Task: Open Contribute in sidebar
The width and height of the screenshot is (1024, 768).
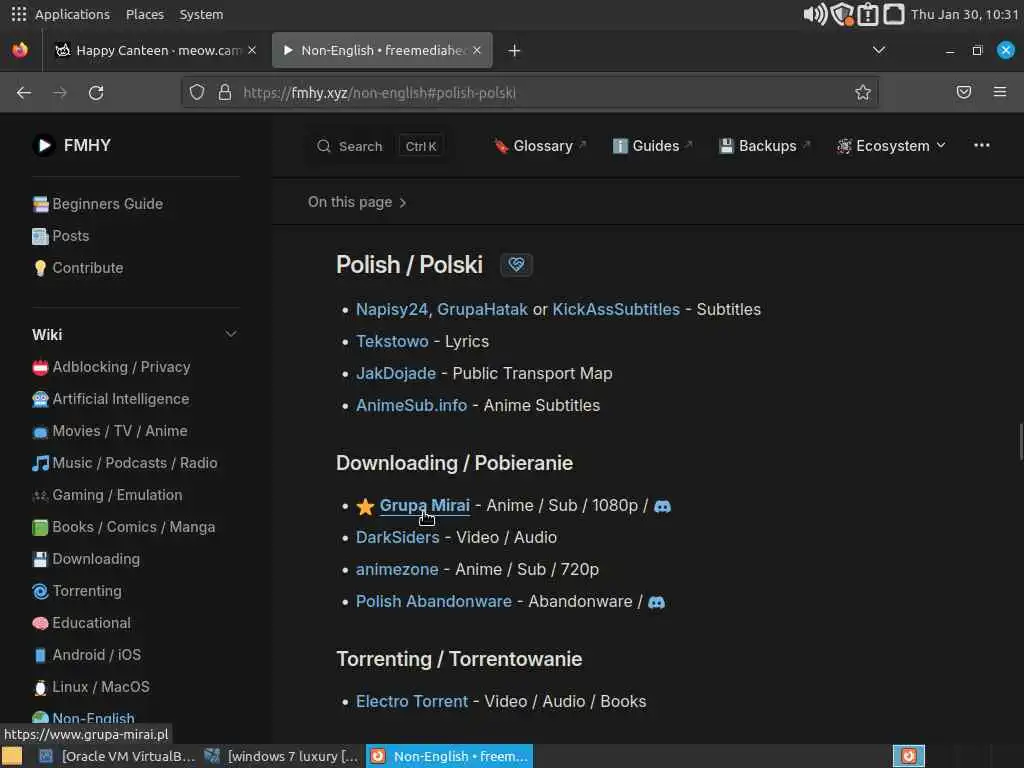Action: 78,268
